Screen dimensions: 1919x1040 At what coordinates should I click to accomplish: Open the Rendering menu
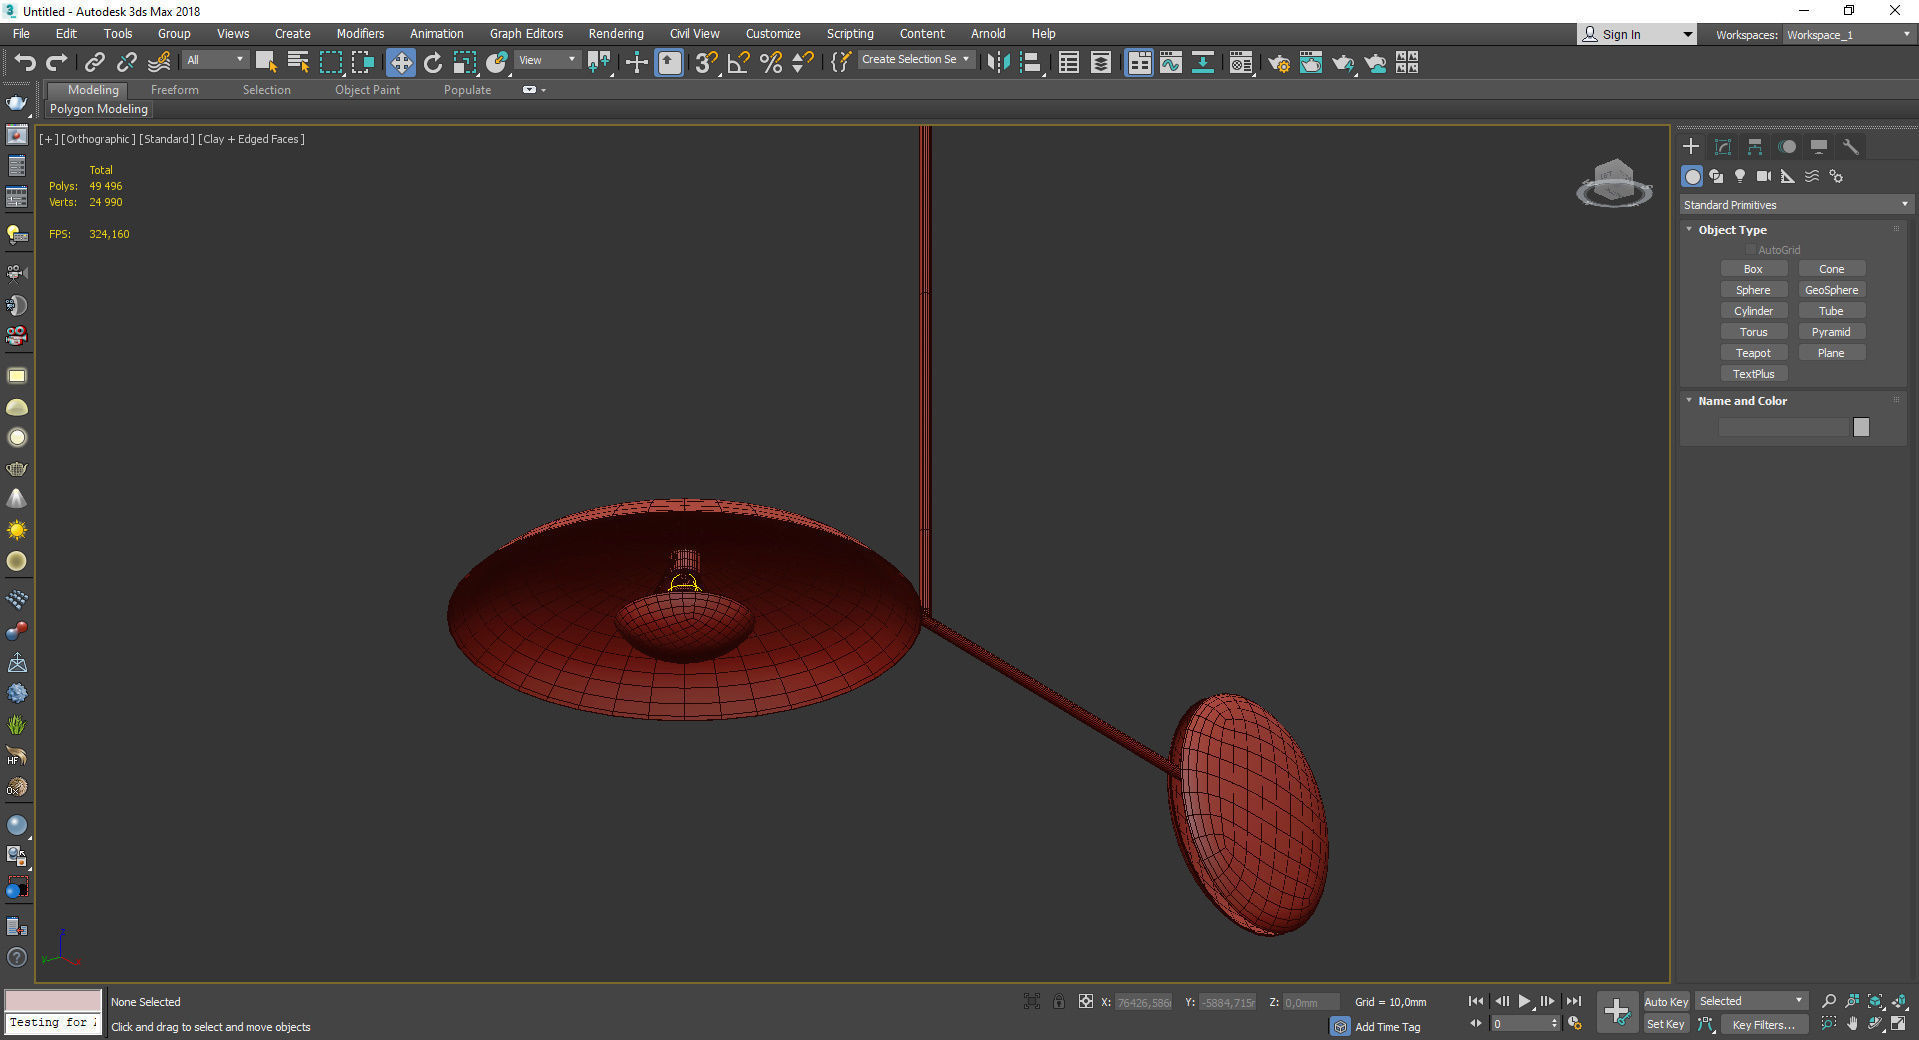coord(616,33)
